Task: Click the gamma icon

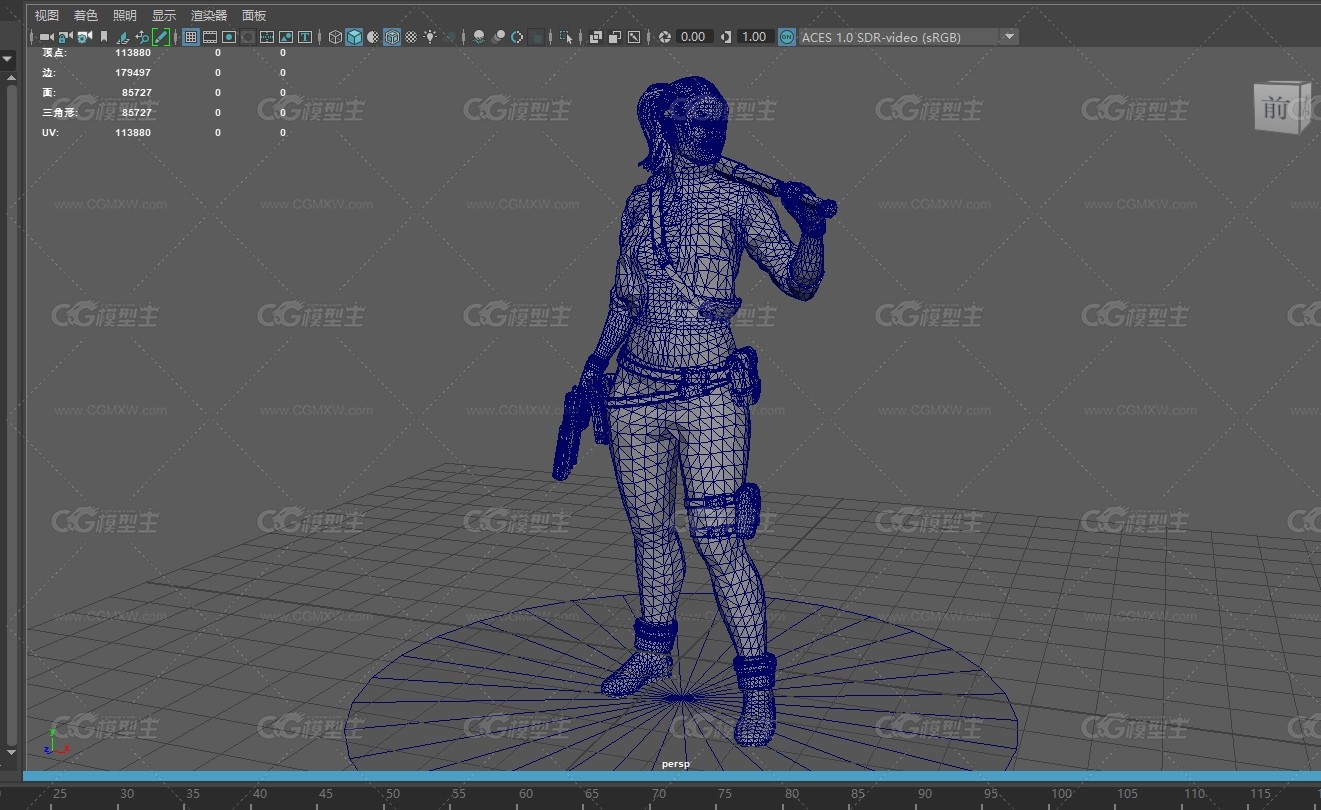Action: (726, 37)
